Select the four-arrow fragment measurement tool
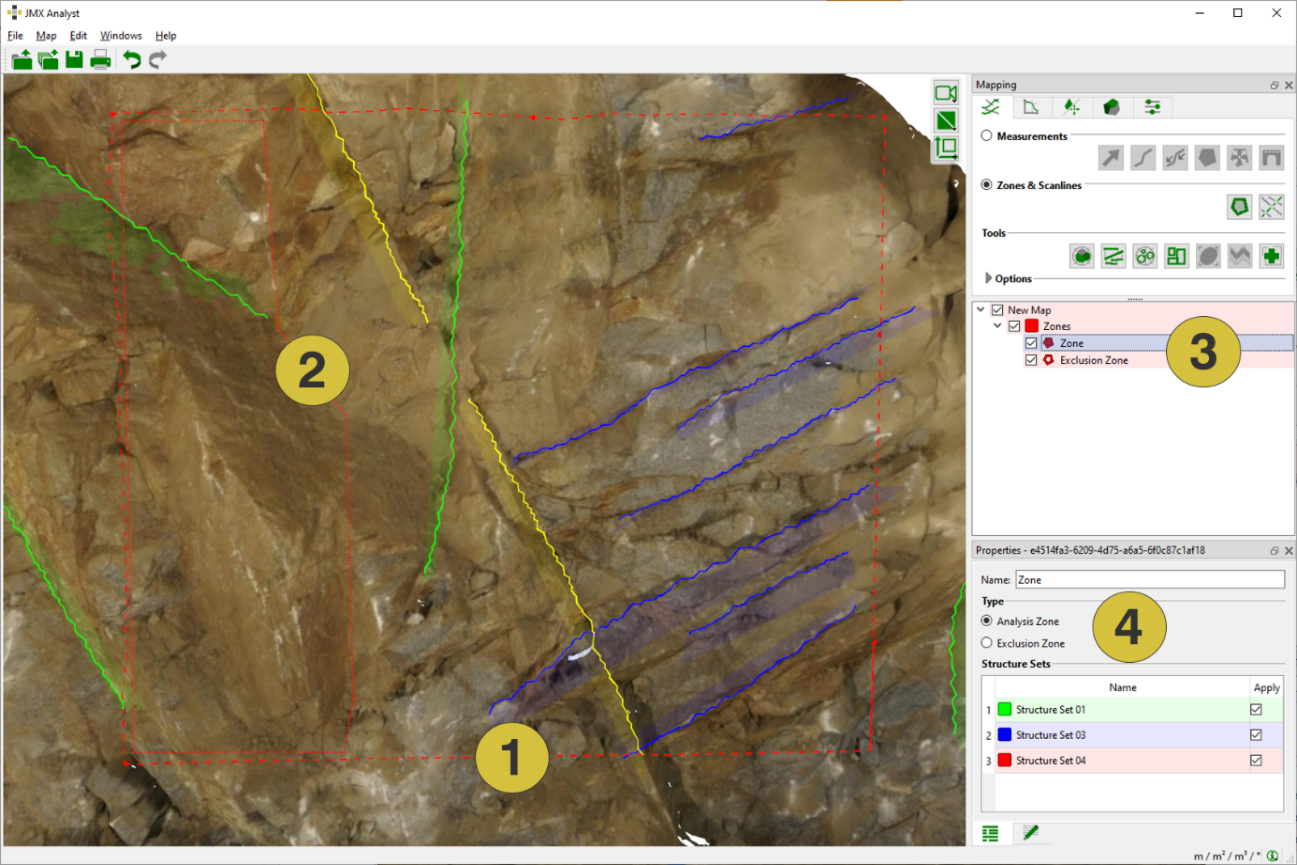The height and width of the screenshot is (865, 1297). coord(1239,157)
